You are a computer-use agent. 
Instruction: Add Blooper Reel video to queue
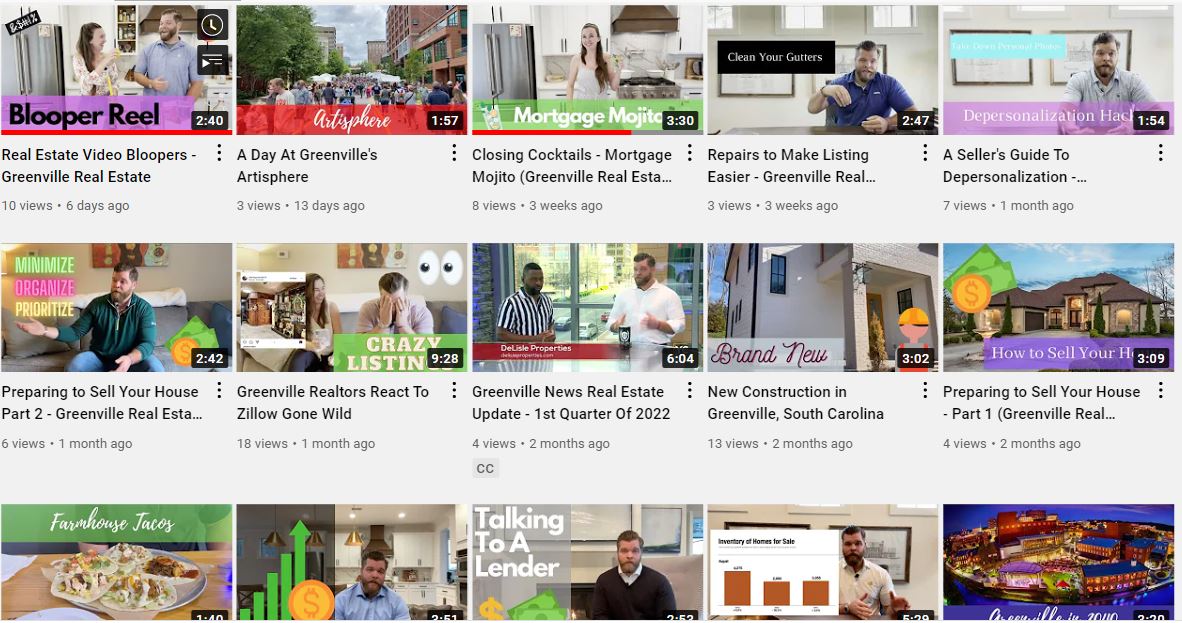pos(213,60)
